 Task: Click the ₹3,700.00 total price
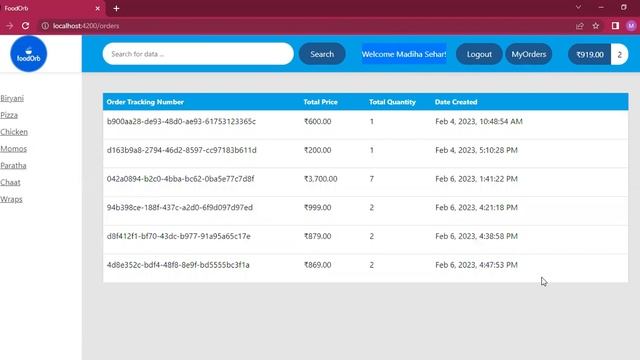click(320, 179)
